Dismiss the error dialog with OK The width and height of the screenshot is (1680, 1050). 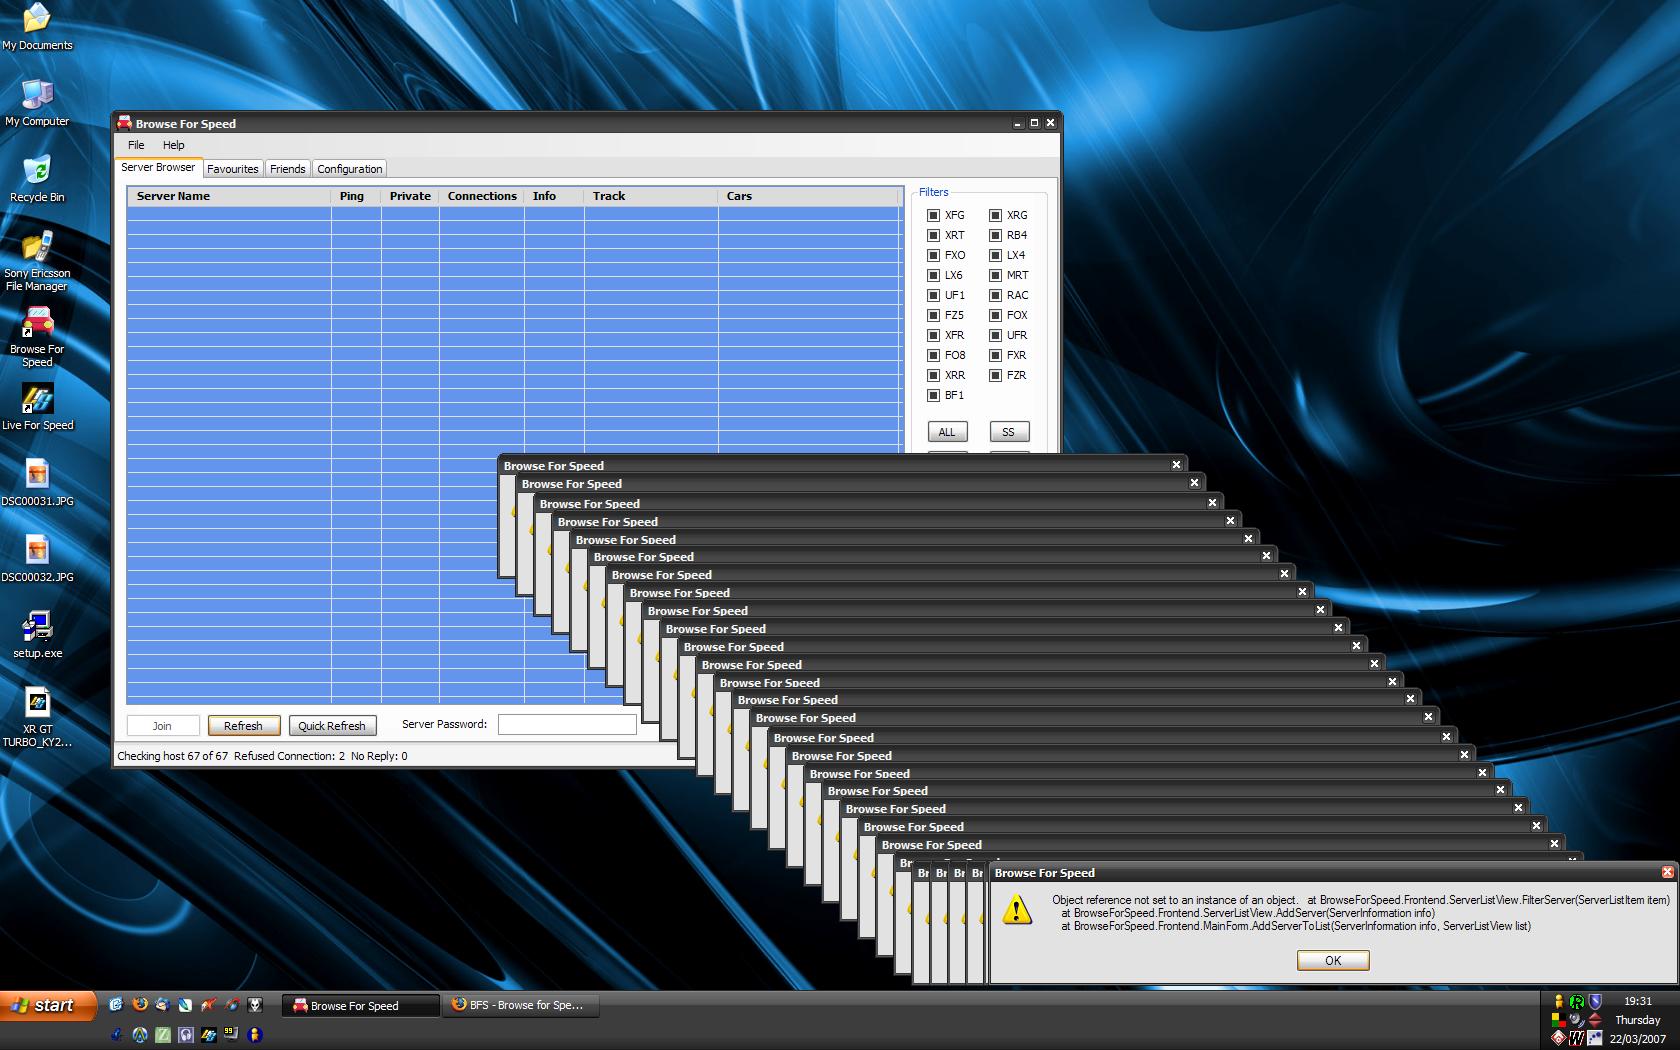coord(1333,960)
